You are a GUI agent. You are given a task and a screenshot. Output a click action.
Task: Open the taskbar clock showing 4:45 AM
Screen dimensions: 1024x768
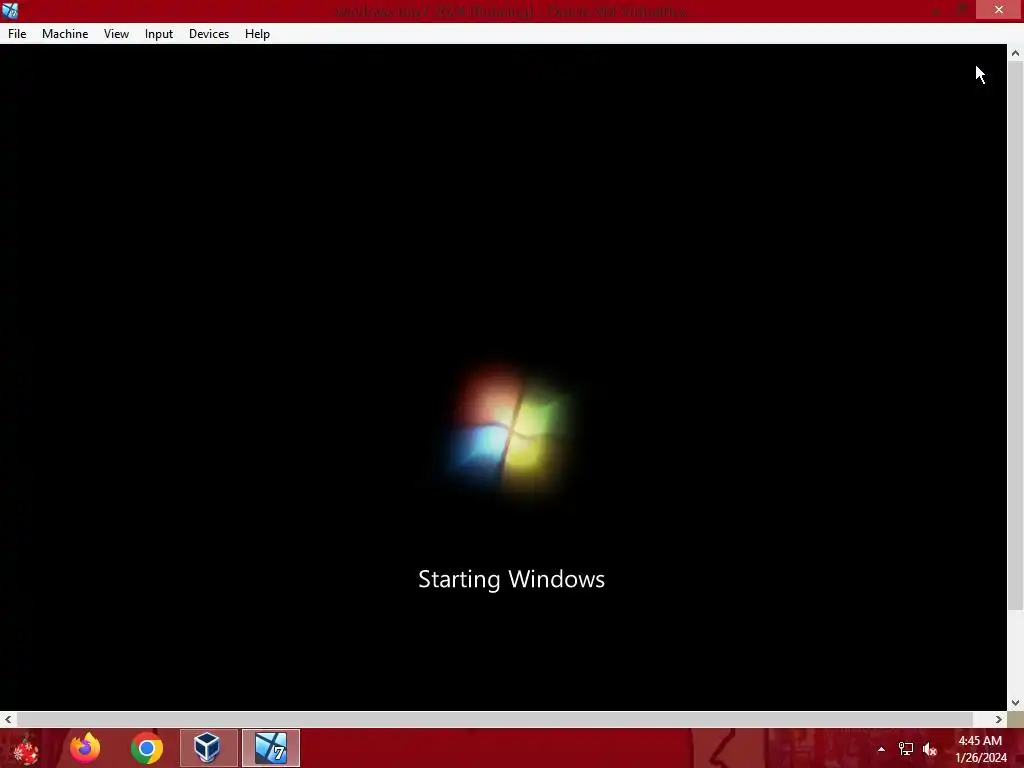click(x=980, y=749)
